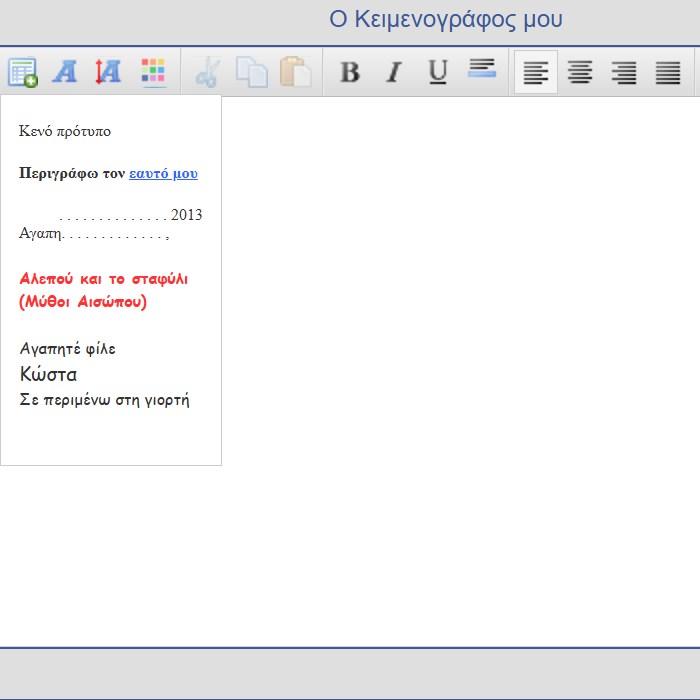Insert horizontal line icon
This screenshot has height=700, width=700.
tap(482, 68)
